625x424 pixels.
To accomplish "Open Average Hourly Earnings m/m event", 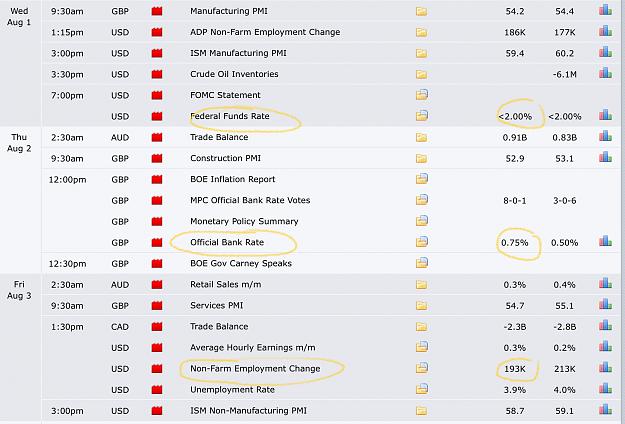I will click(x=253, y=347).
